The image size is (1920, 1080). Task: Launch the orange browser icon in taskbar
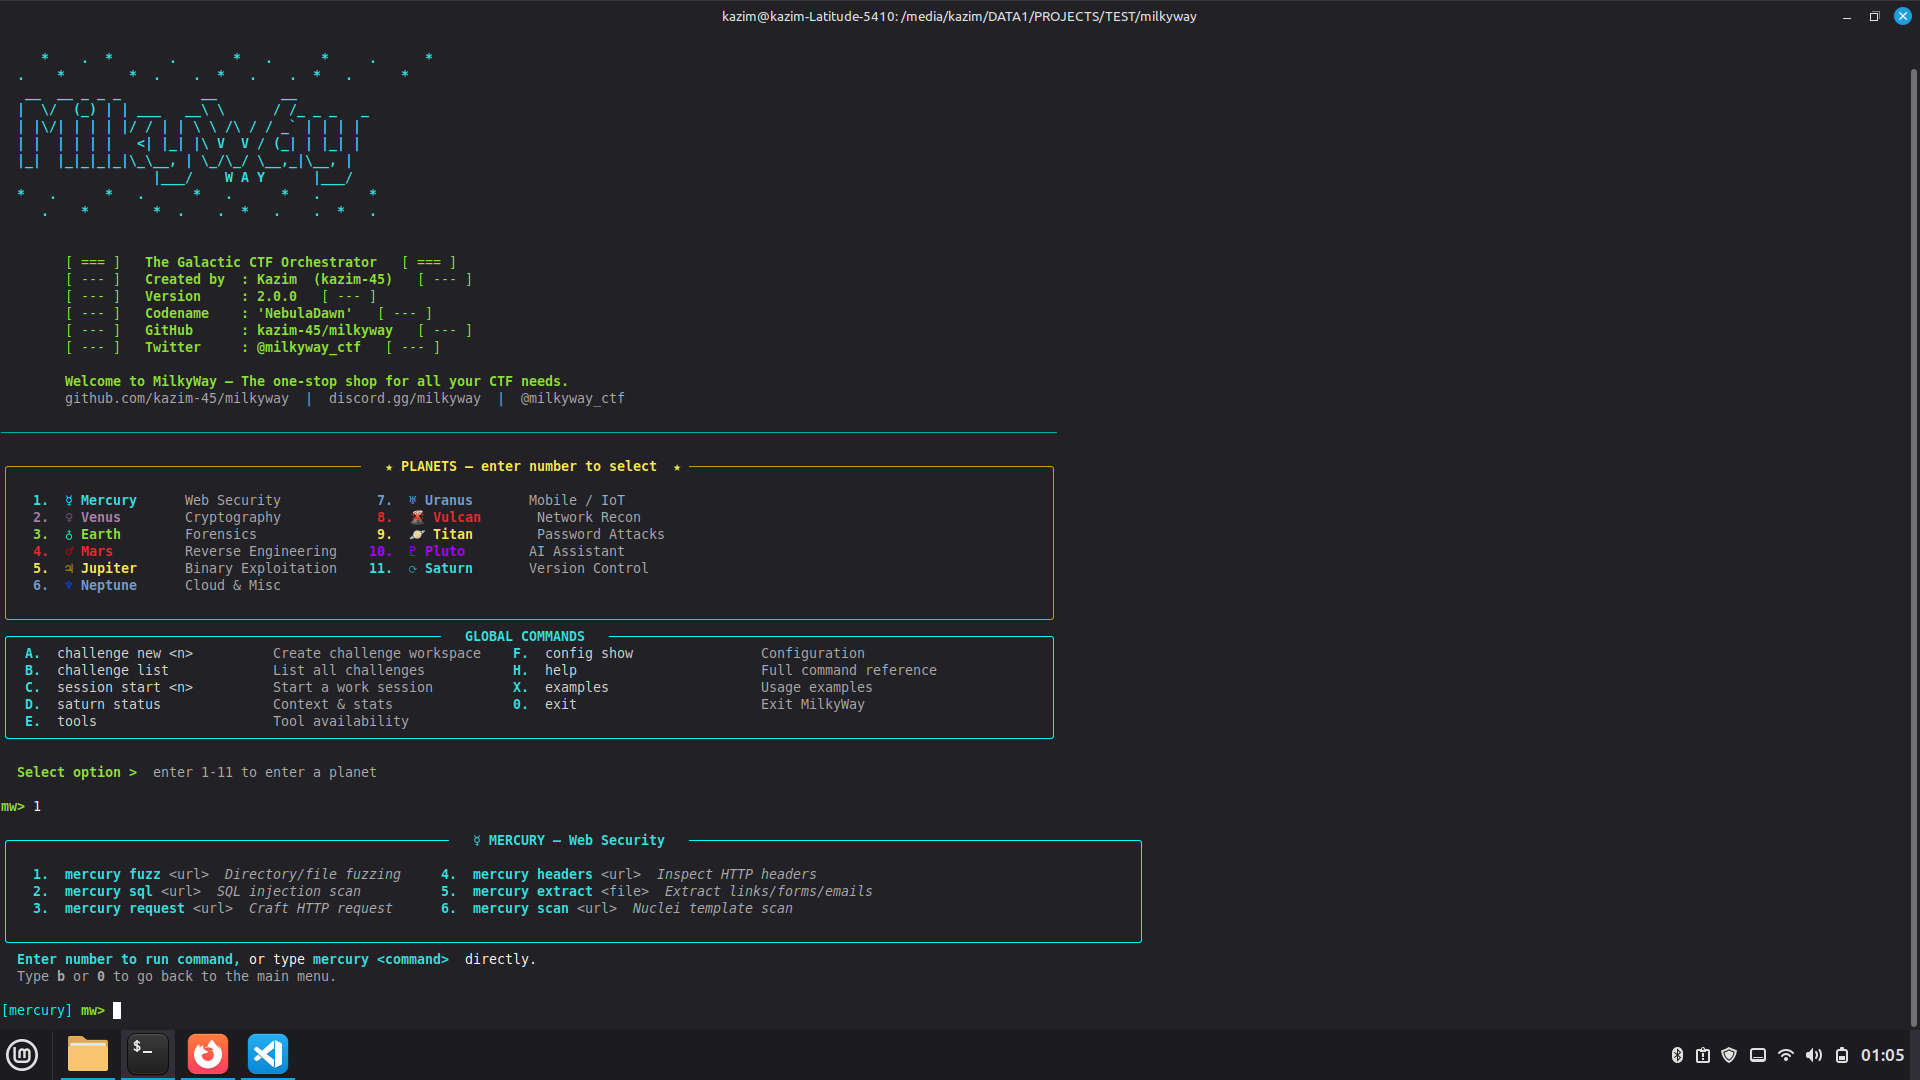208,1055
